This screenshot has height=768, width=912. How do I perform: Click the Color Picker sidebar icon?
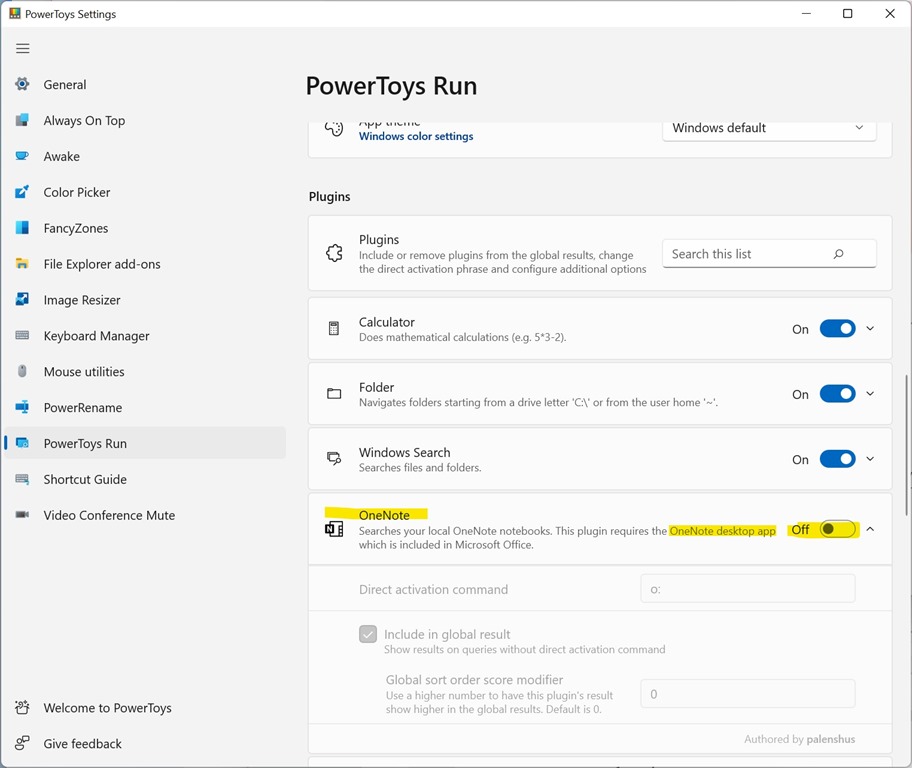(22, 192)
